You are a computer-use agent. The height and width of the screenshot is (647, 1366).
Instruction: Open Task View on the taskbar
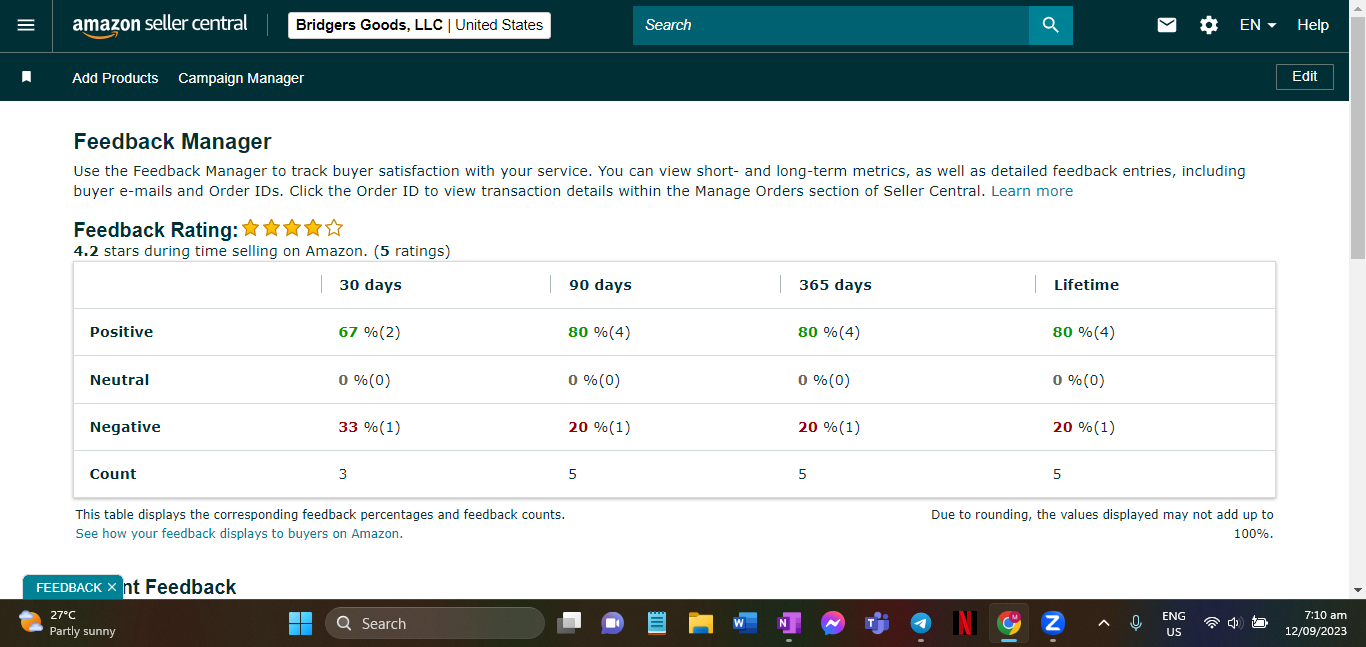click(x=569, y=623)
